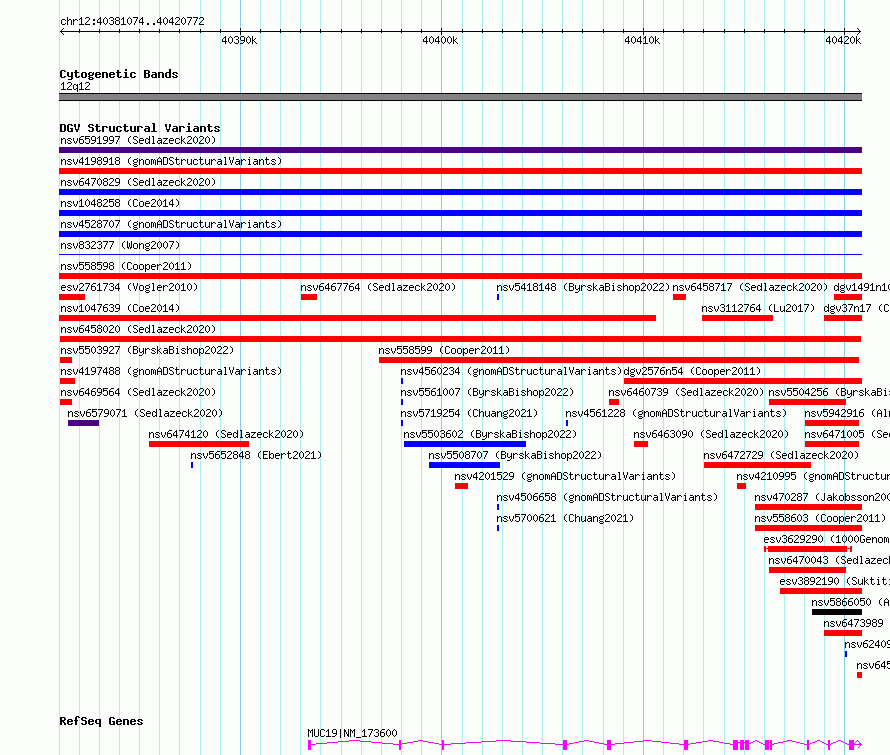
Task: Click the nsv1048258 (Coe2014) label
Action: (x=120, y=203)
